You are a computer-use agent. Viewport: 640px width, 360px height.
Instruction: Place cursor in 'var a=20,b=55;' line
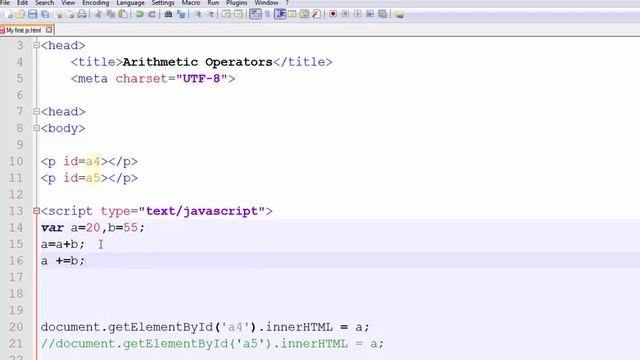point(93,228)
